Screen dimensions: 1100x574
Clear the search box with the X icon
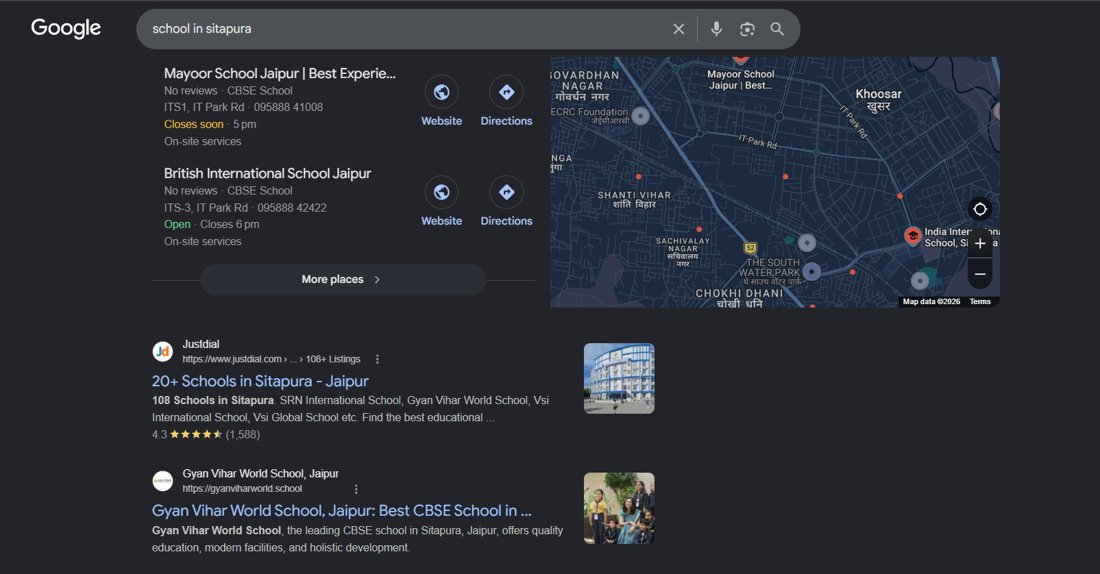pos(678,29)
